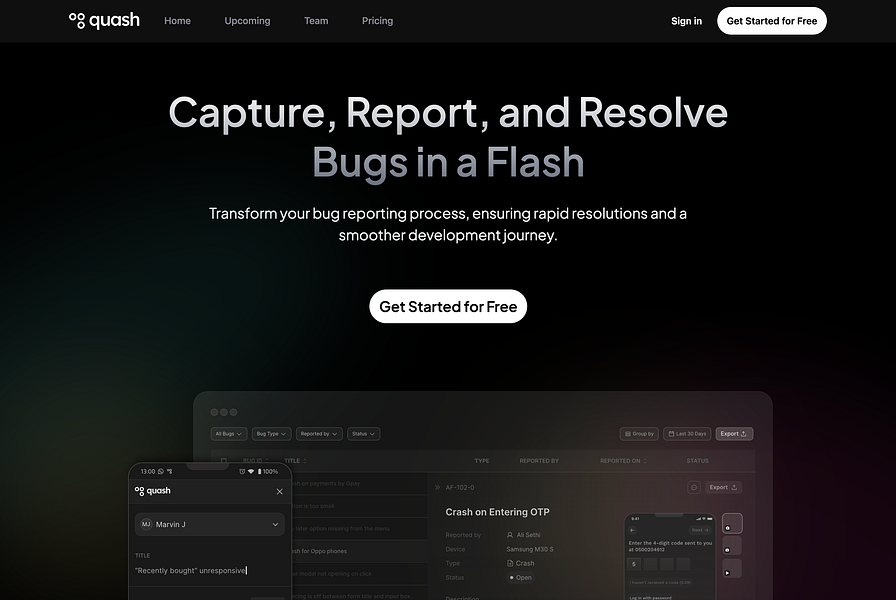The image size is (896, 600).
Task: Click battery icon showing 100%
Action: click(x=259, y=471)
